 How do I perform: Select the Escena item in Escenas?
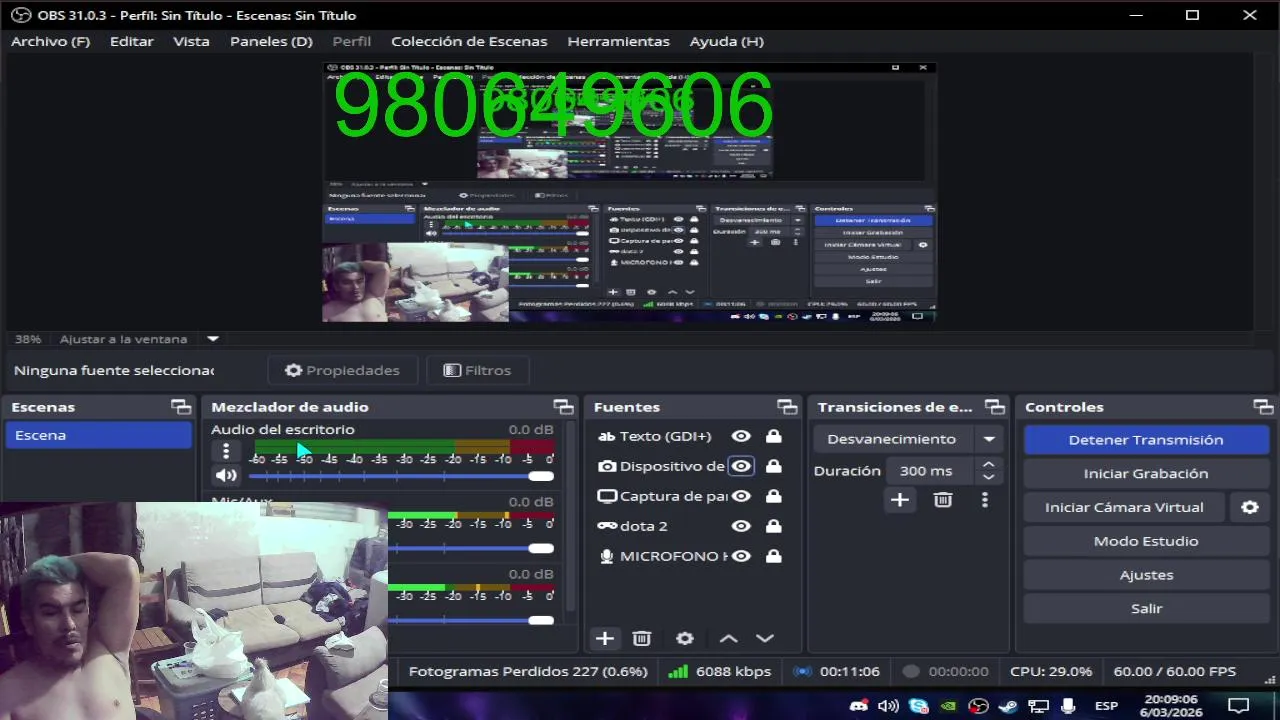click(x=98, y=435)
